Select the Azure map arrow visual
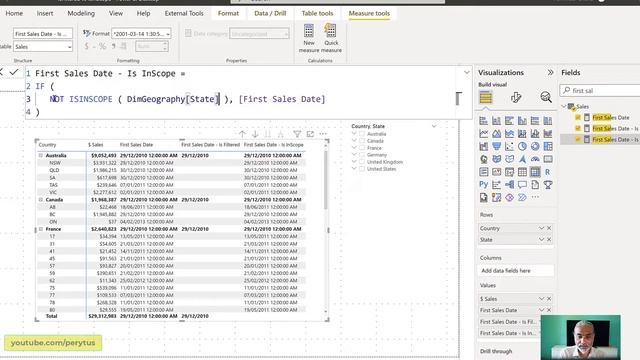Screen dimensions: 640x360 tap(522, 159)
